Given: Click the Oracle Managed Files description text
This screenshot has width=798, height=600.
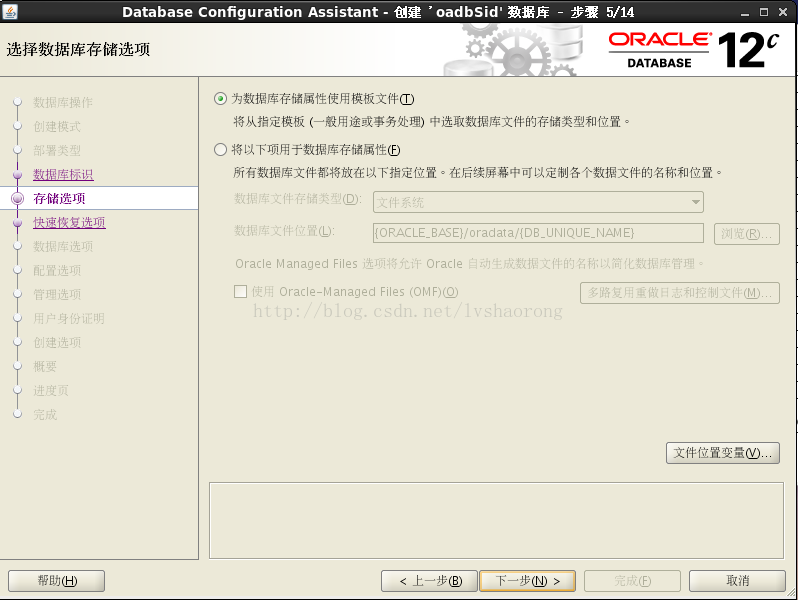Looking at the screenshot, I should 470,264.
